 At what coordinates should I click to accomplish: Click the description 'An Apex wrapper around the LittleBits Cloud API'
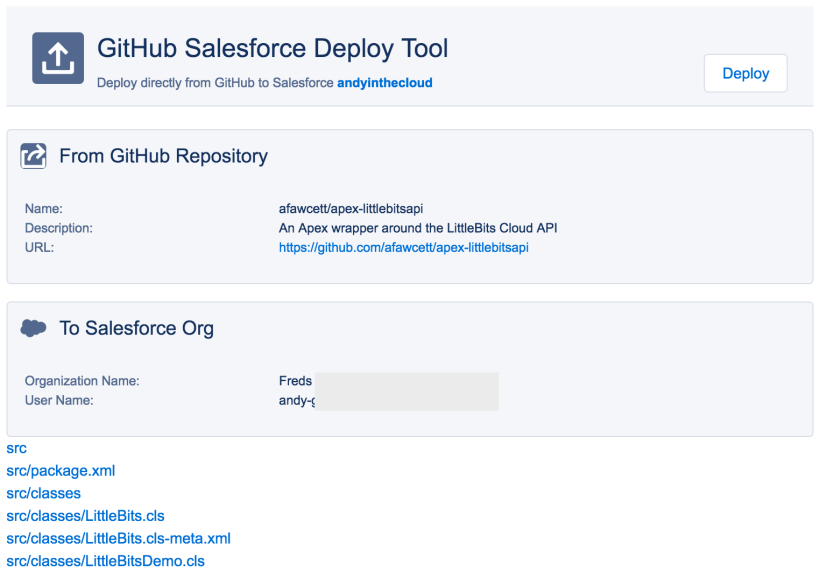point(418,228)
